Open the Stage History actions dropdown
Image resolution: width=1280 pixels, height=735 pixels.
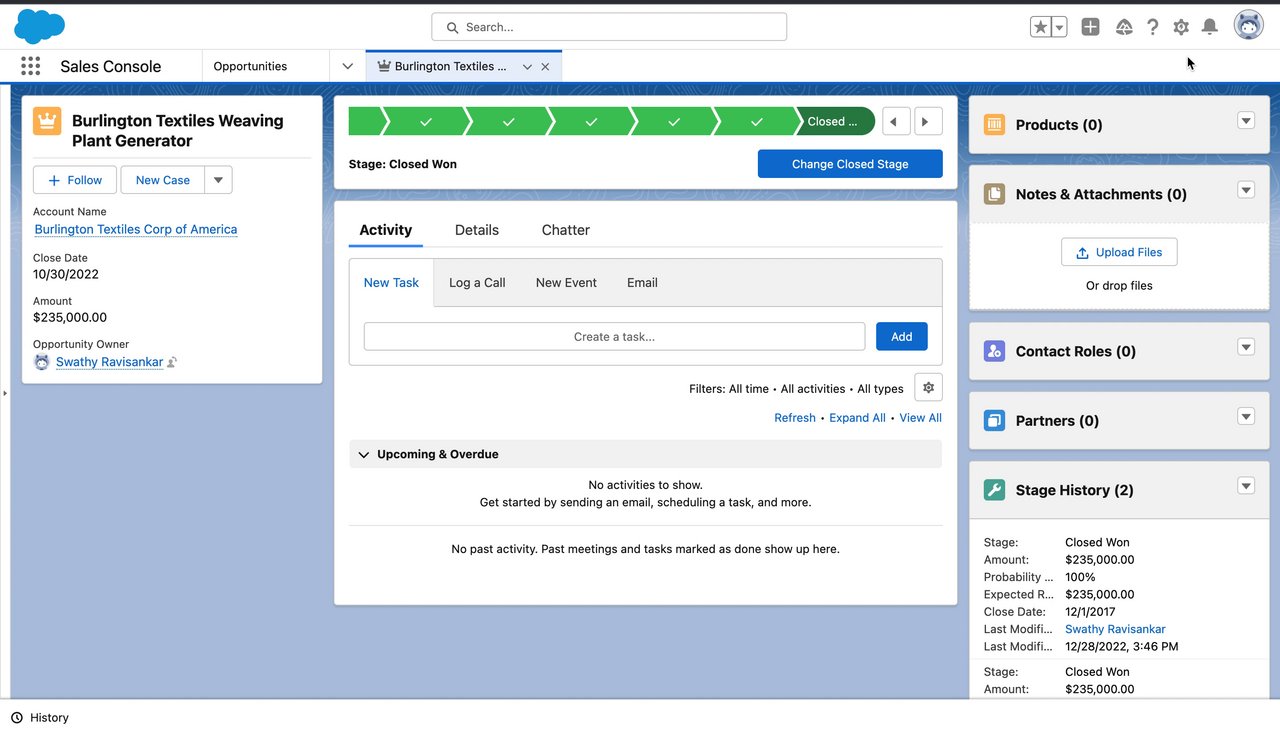(x=1246, y=486)
